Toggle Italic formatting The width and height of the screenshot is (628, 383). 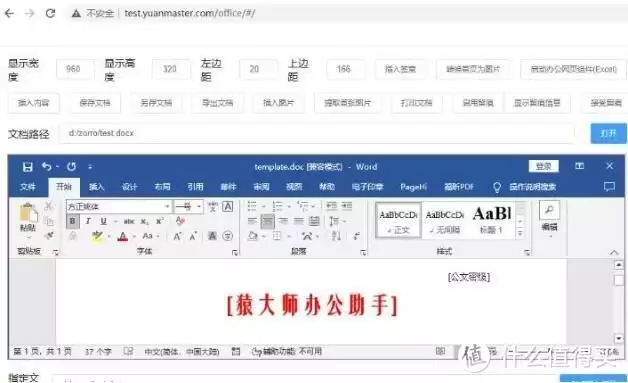point(88,221)
